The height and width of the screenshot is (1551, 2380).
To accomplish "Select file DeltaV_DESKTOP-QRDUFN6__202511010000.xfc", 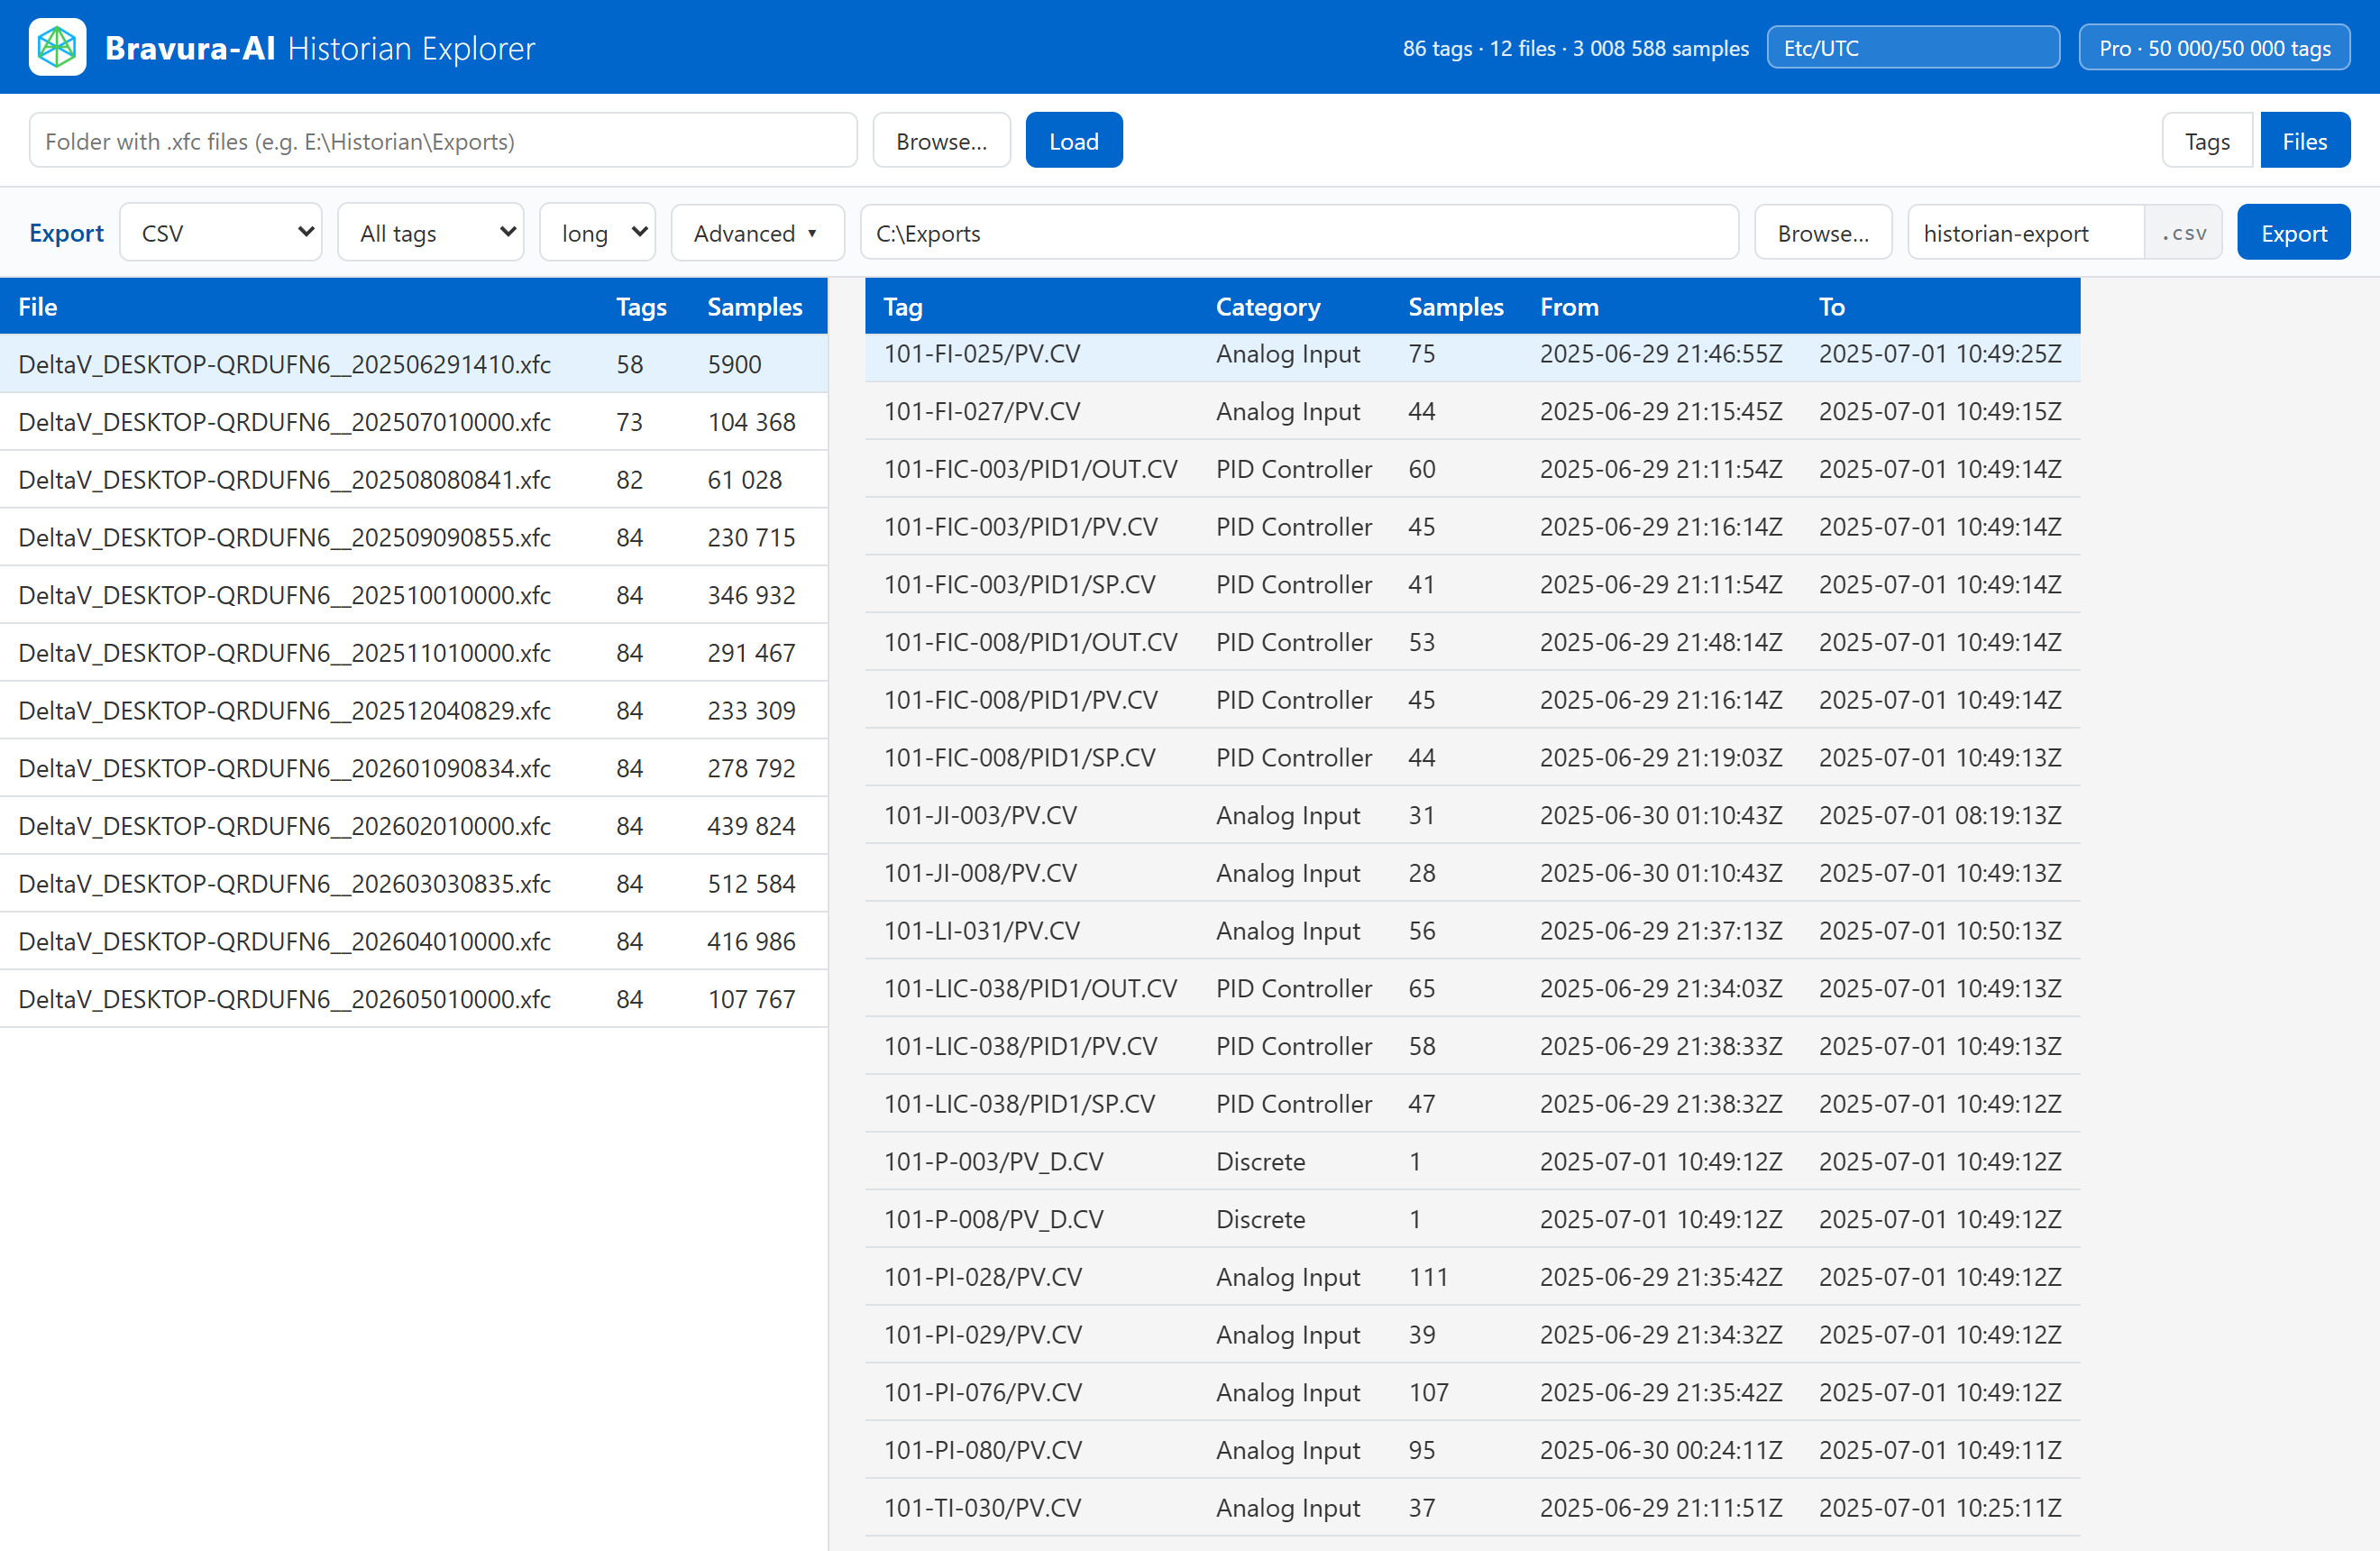I will click(x=413, y=653).
